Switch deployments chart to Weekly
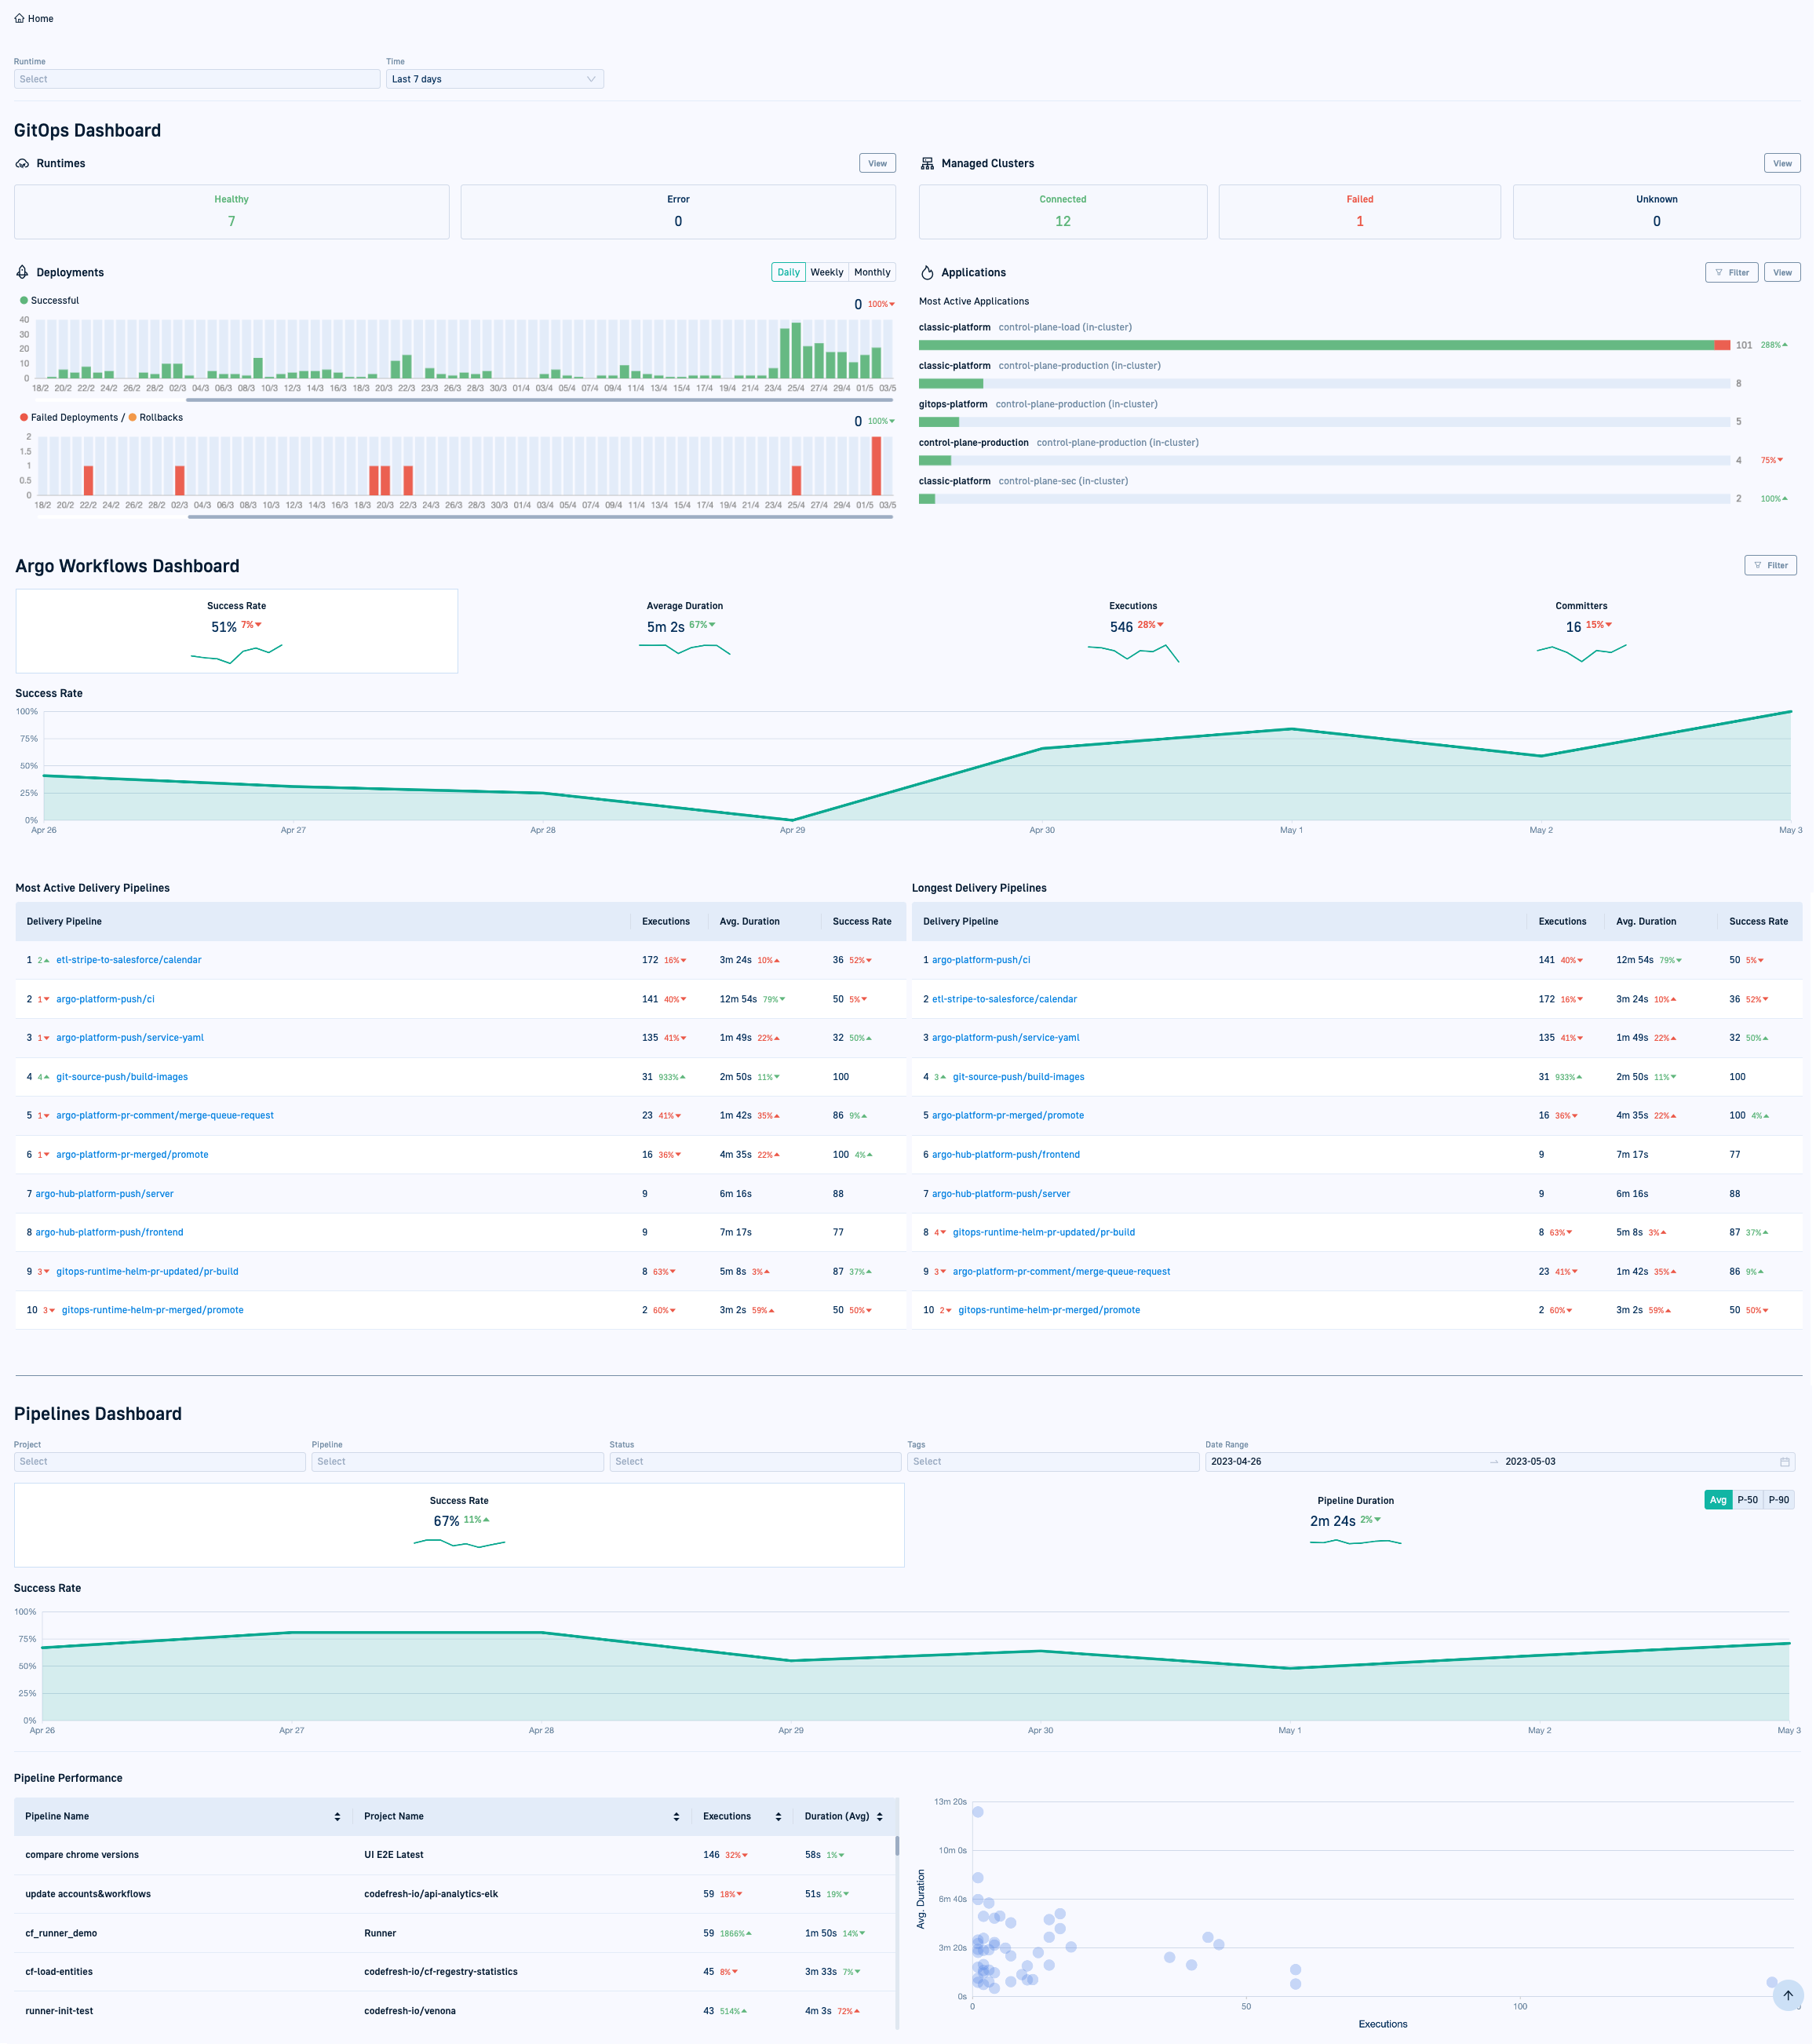Viewport: 1816px width, 2044px height. tap(826, 272)
